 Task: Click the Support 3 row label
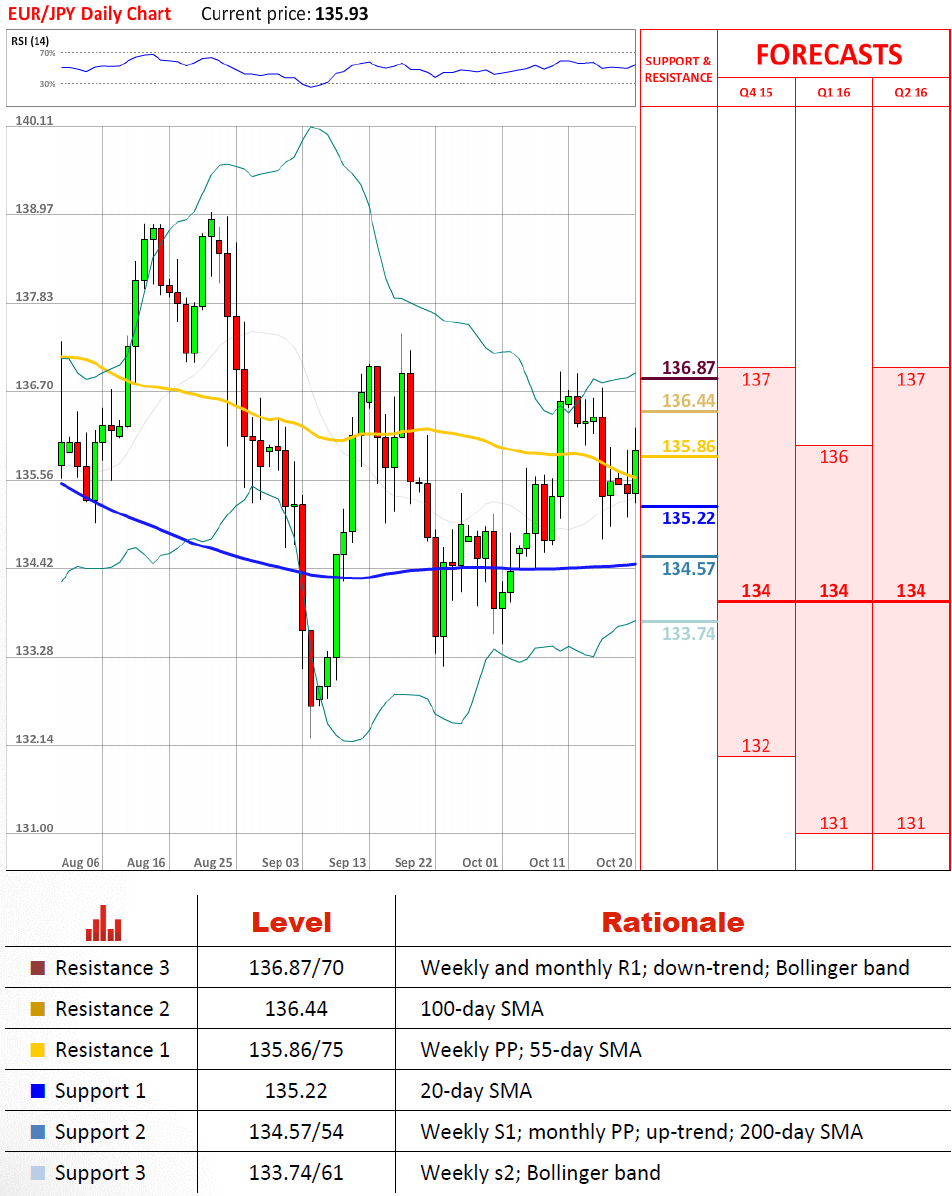click(x=100, y=1174)
